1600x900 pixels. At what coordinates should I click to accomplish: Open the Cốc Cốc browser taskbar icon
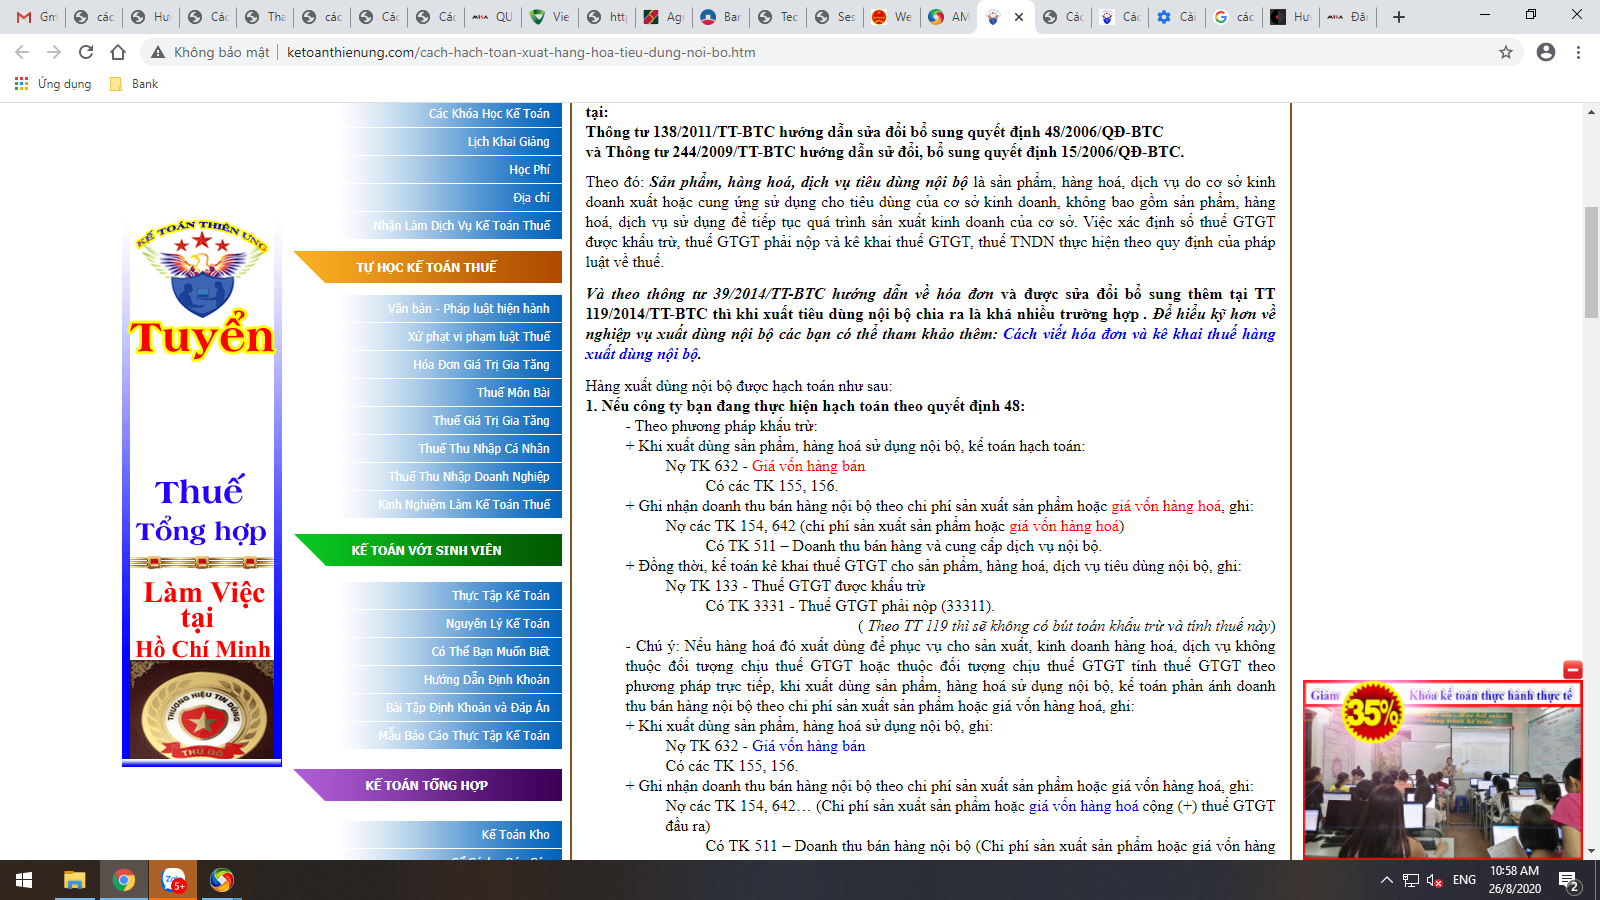point(222,880)
